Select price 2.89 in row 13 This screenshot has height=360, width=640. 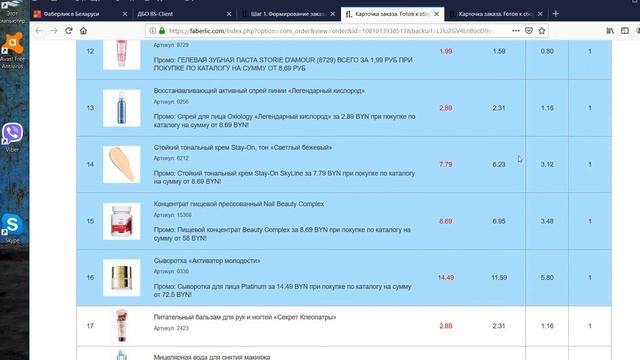click(x=446, y=108)
